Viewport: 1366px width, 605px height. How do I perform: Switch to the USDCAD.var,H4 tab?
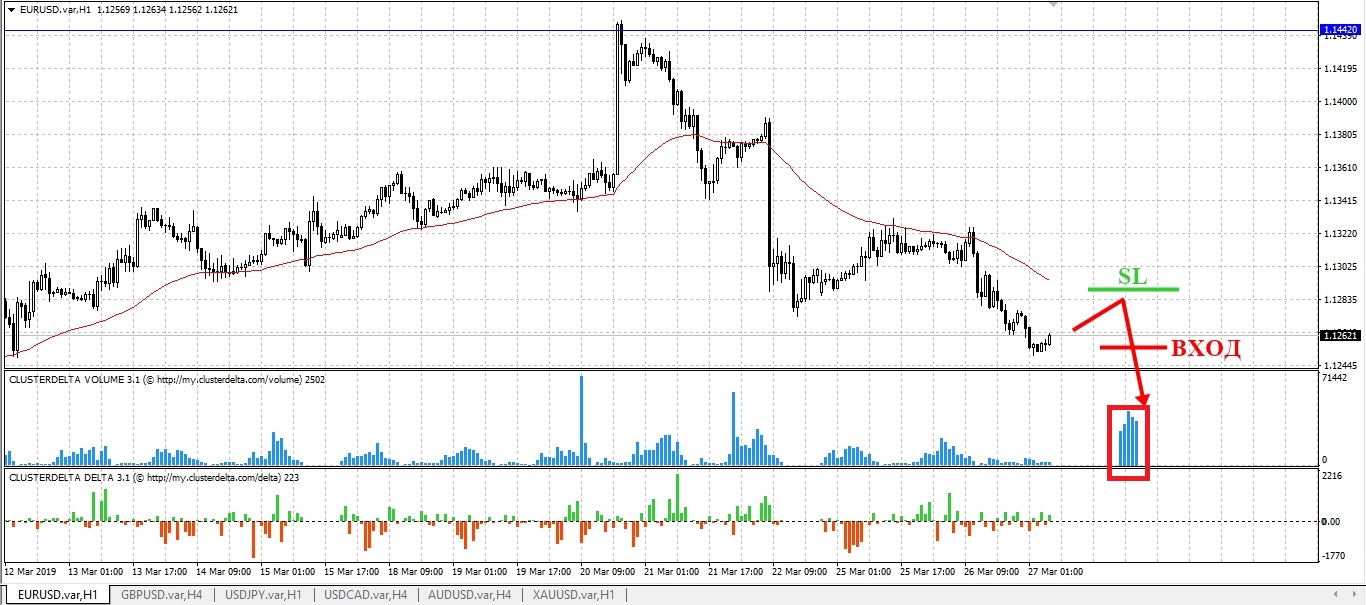365,595
